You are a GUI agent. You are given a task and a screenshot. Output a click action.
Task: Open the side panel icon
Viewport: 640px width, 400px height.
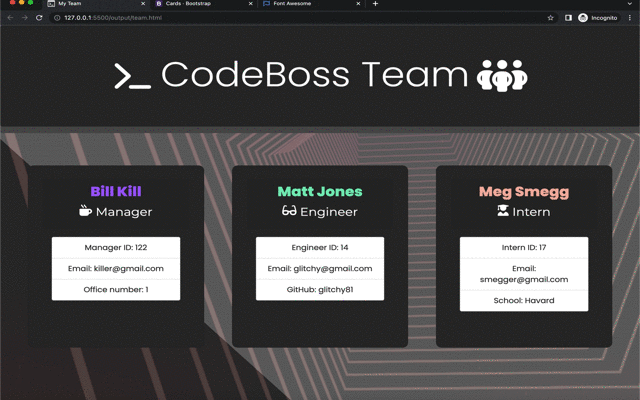click(568, 18)
